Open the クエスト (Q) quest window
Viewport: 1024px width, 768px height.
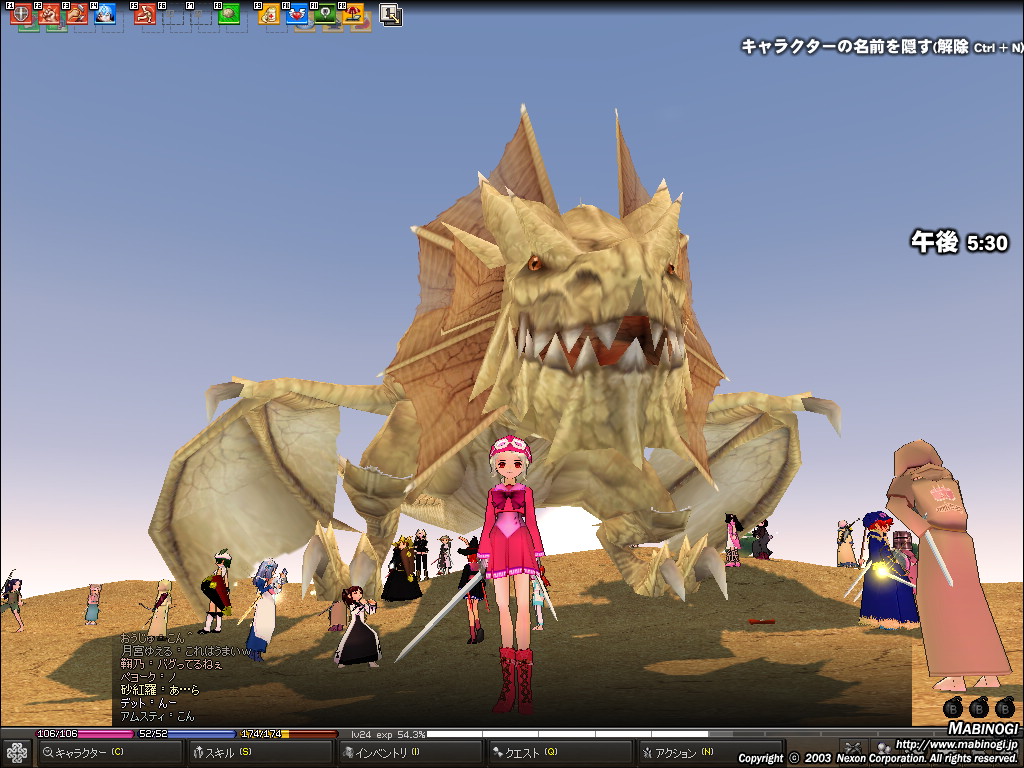pos(560,752)
